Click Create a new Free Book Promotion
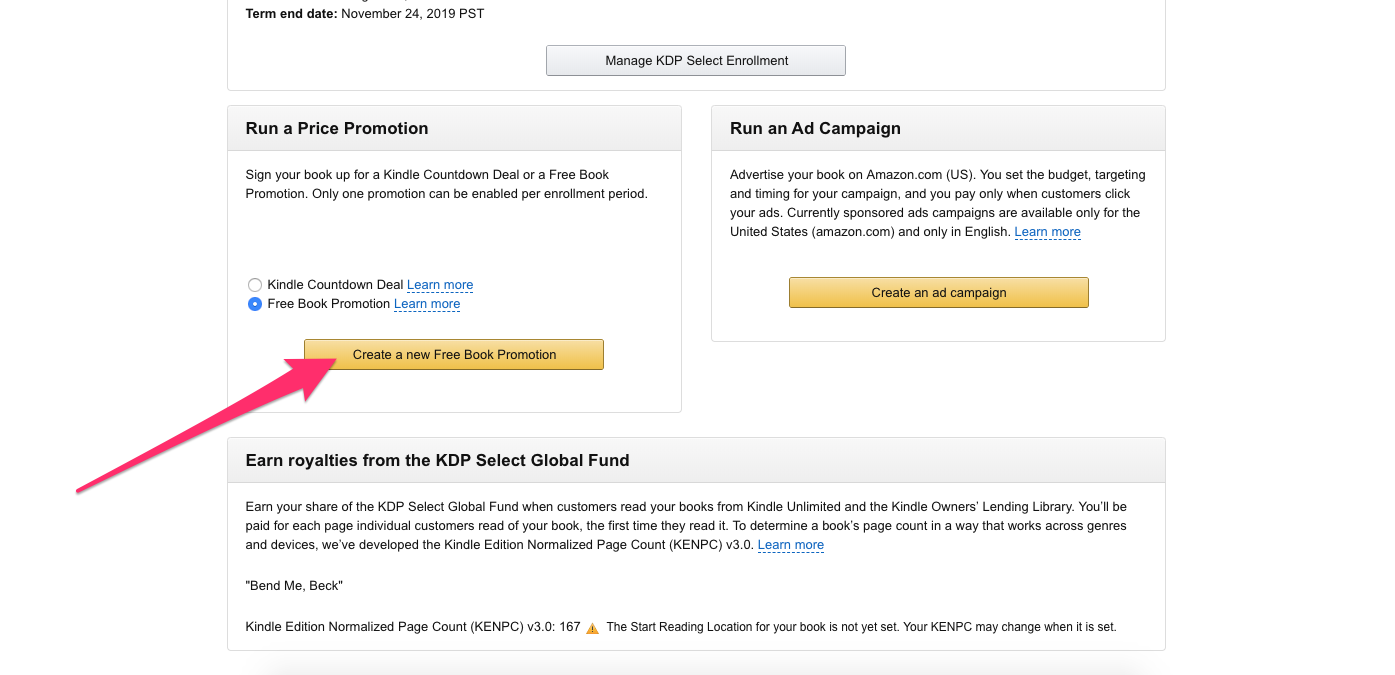 454,354
